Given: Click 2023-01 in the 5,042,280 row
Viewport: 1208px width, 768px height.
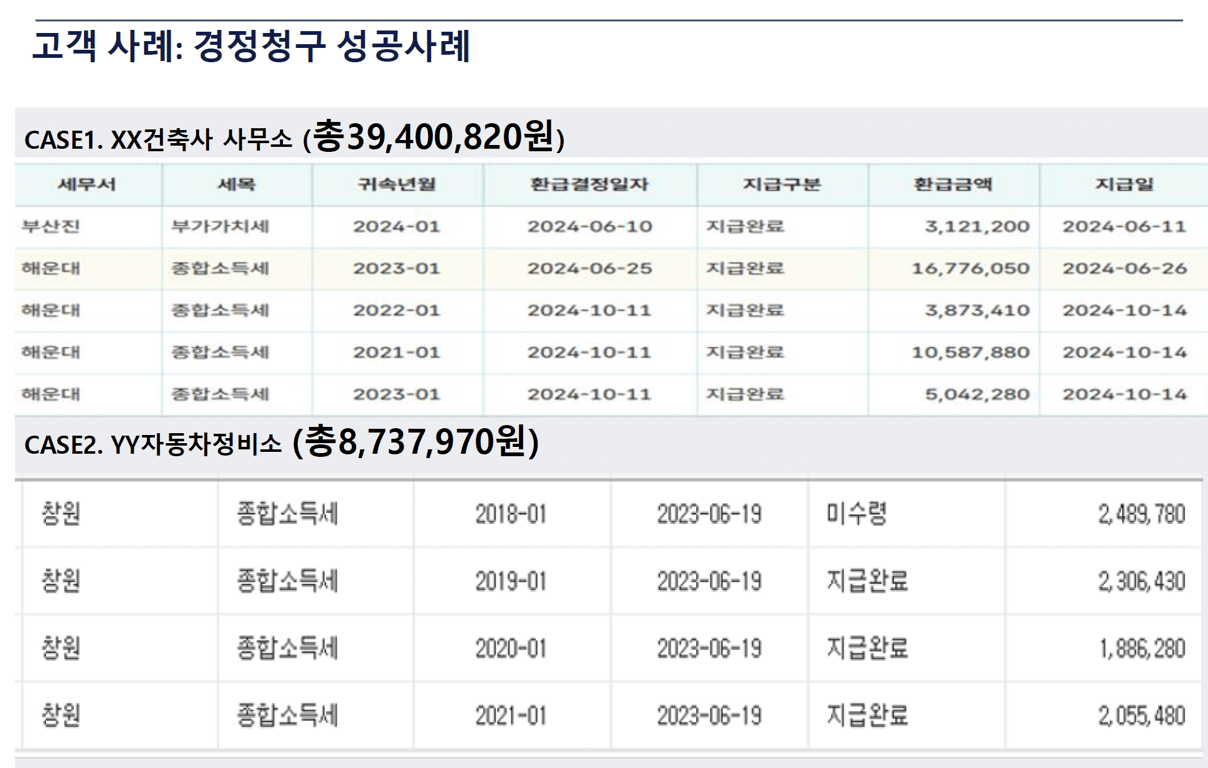Looking at the screenshot, I should pos(397,395).
